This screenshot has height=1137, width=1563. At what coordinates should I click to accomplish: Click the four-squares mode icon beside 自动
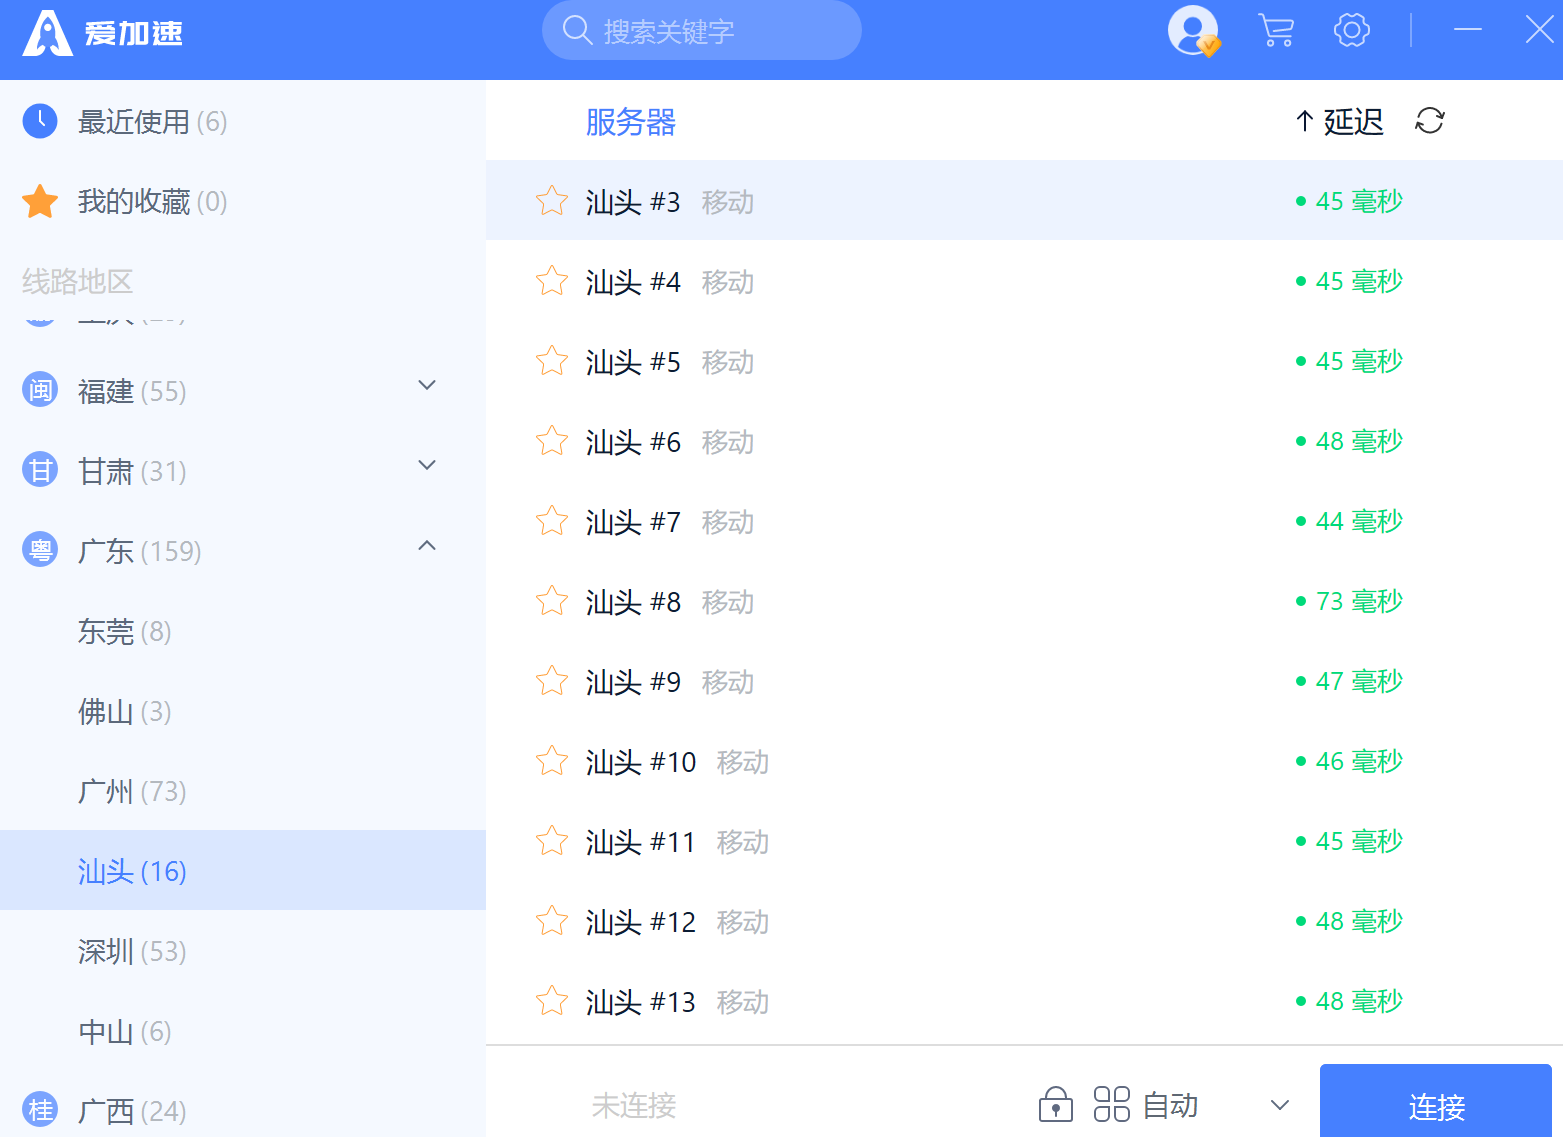[1111, 1105]
